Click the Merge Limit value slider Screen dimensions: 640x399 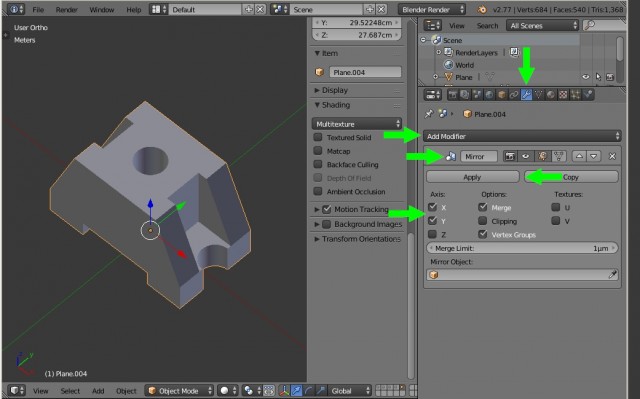(522, 248)
